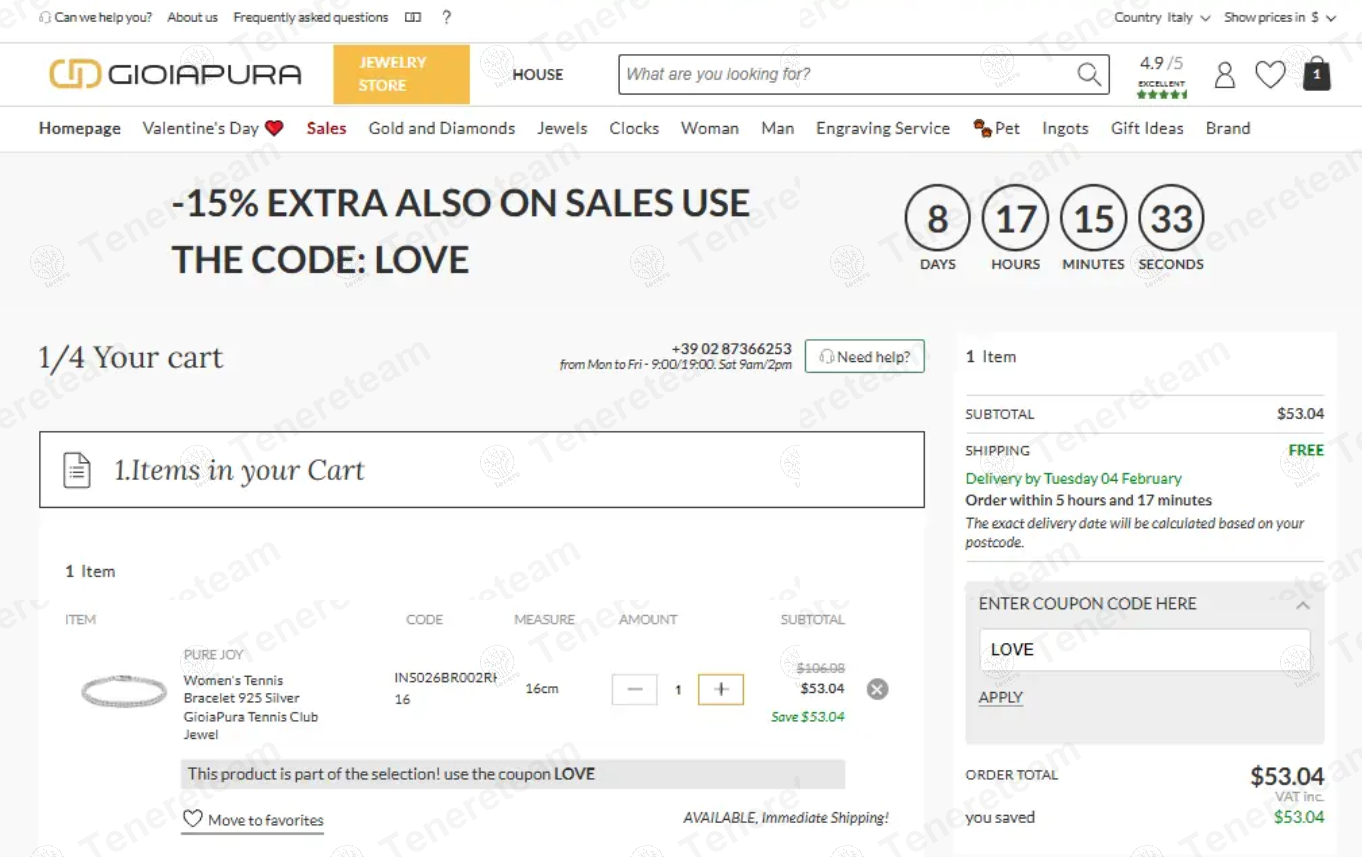Increase bracelet amount with plus button
The width and height of the screenshot is (1362, 857).
pos(721,689)
